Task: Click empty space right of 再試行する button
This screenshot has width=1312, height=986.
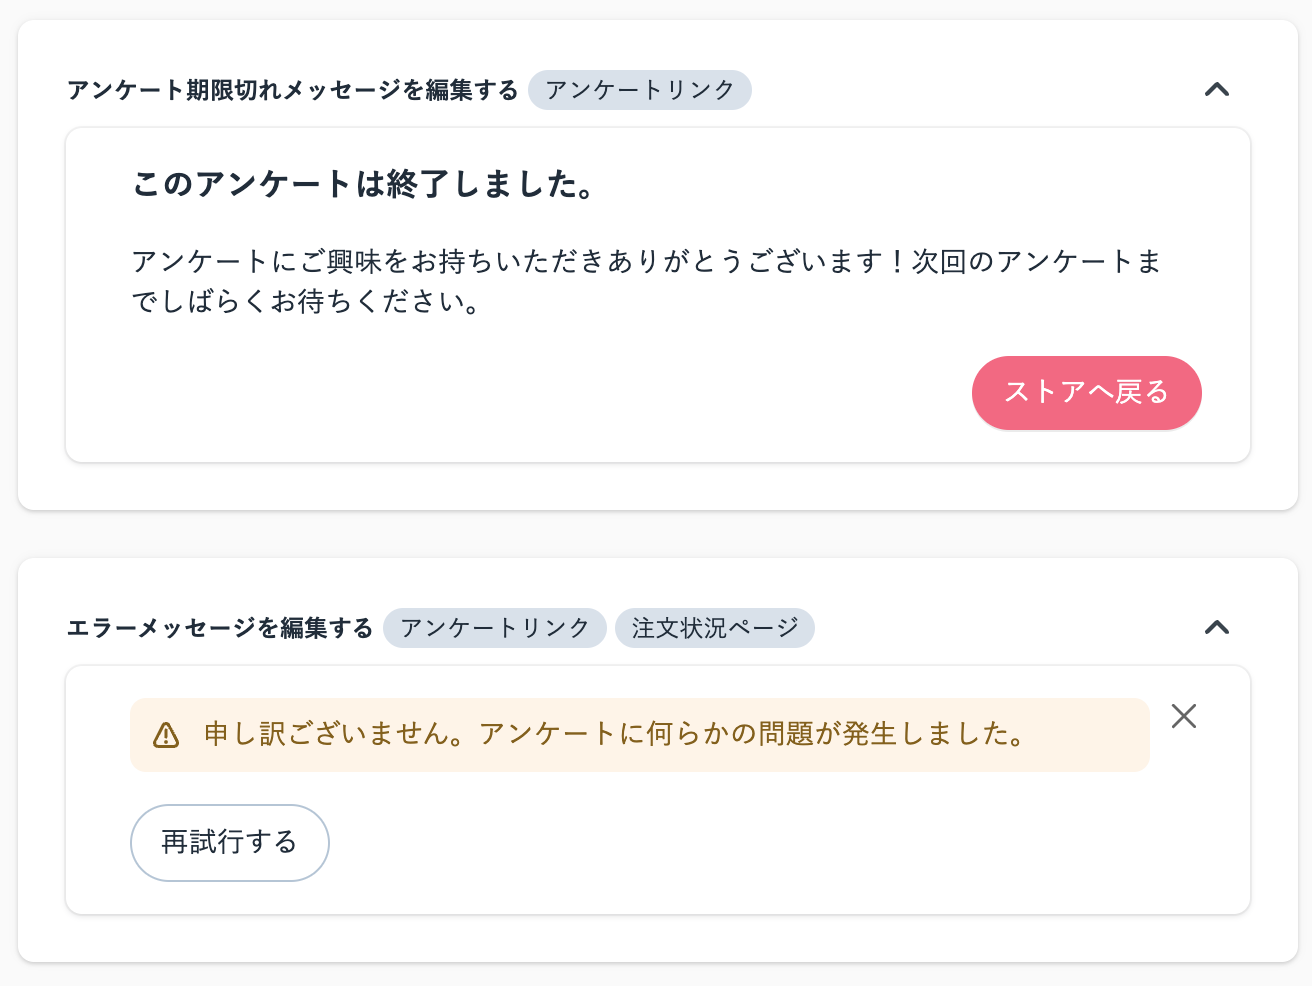Action: click(700, 843)
